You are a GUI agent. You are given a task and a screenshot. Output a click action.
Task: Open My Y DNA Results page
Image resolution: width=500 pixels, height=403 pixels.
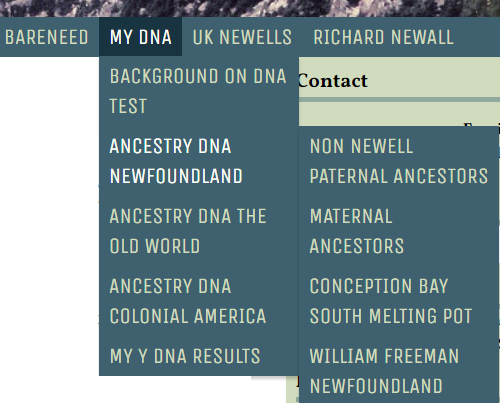tap(199, 356)
